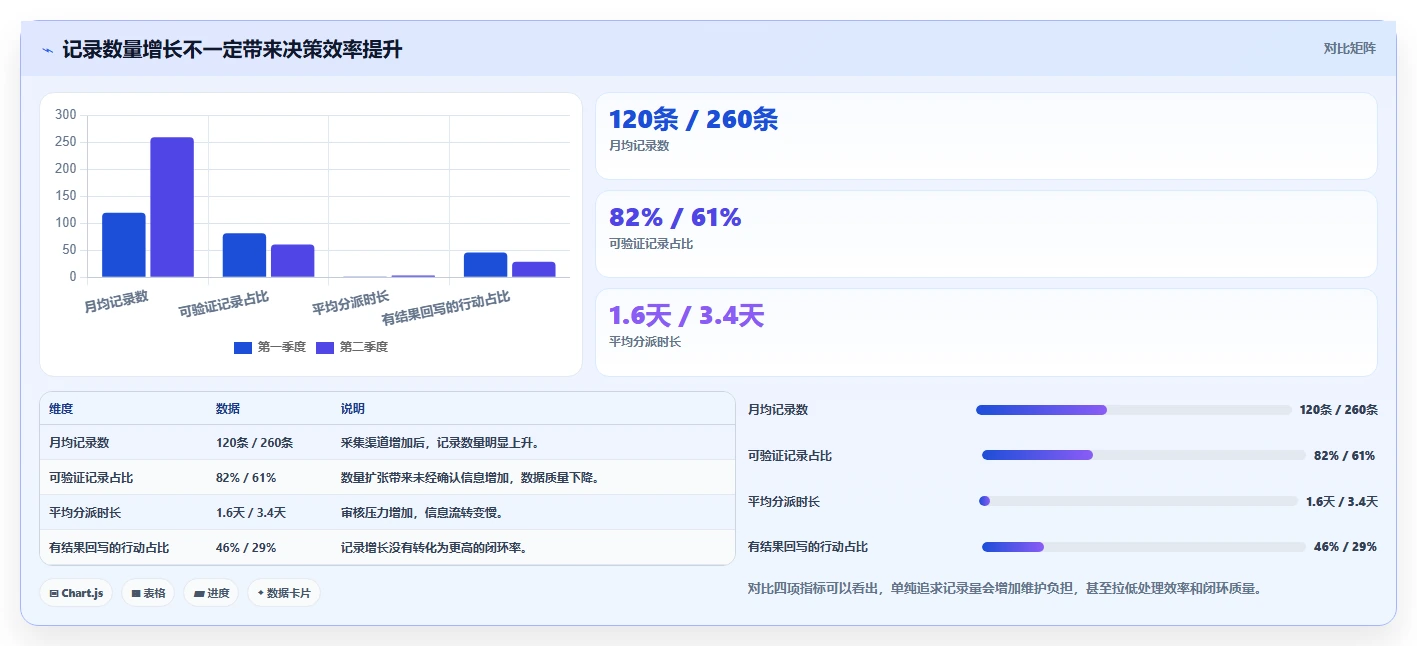Click the 对比矩阵 label at top right
Image resolution: width=1417 pixels, height=646 pixels.
tap(1349, 48)
